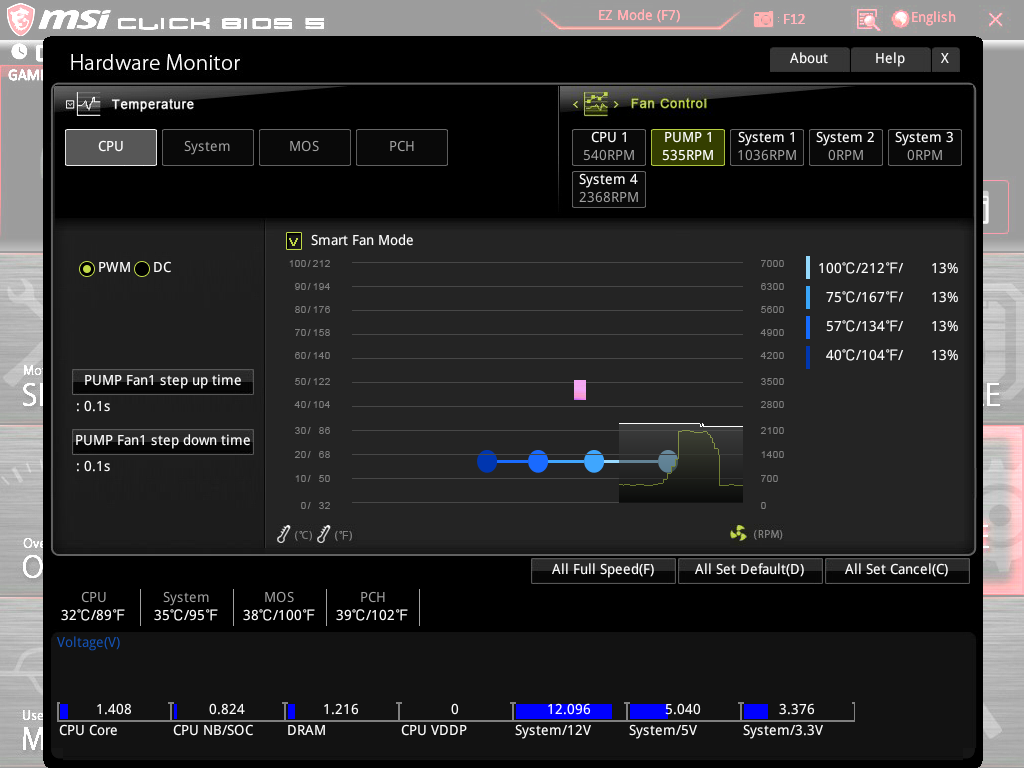Click PCH temperature reading 39°C/102°F
This screenshot has width=1024, height=768.
click(372, 616)
